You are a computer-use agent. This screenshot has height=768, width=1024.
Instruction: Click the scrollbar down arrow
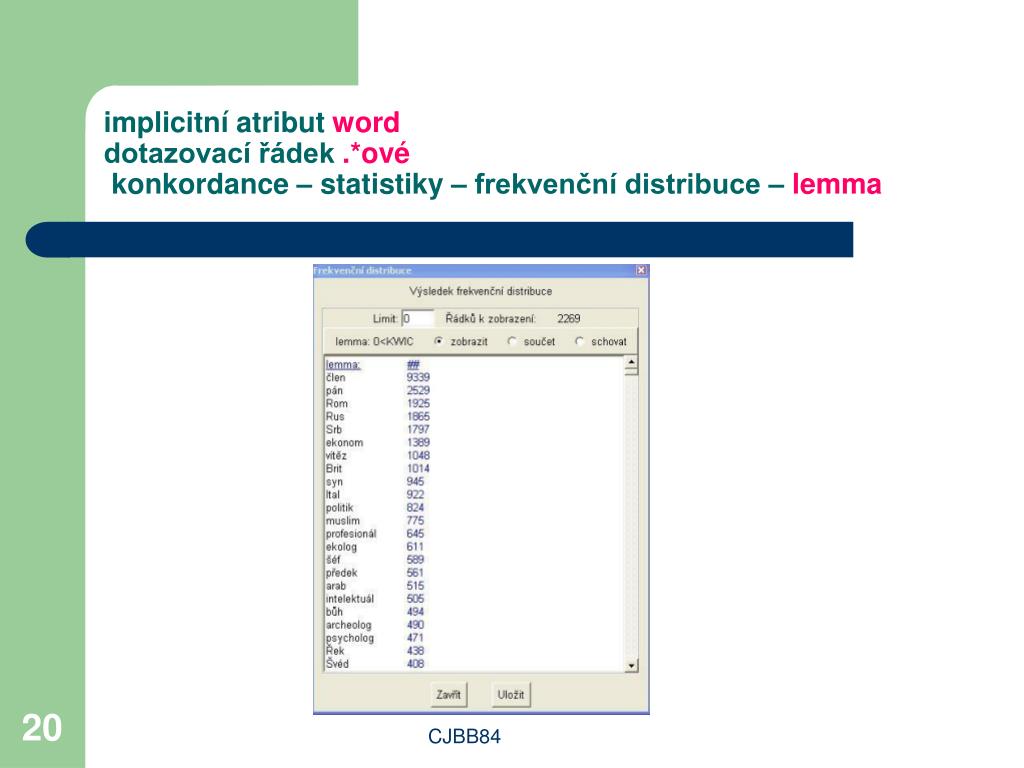(x=631, y=665)
